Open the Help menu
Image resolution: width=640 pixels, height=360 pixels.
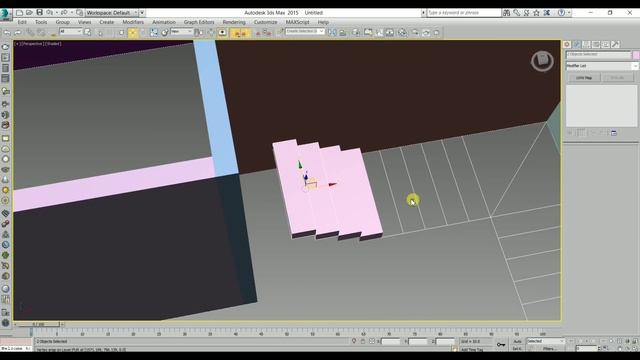point(323,22)
